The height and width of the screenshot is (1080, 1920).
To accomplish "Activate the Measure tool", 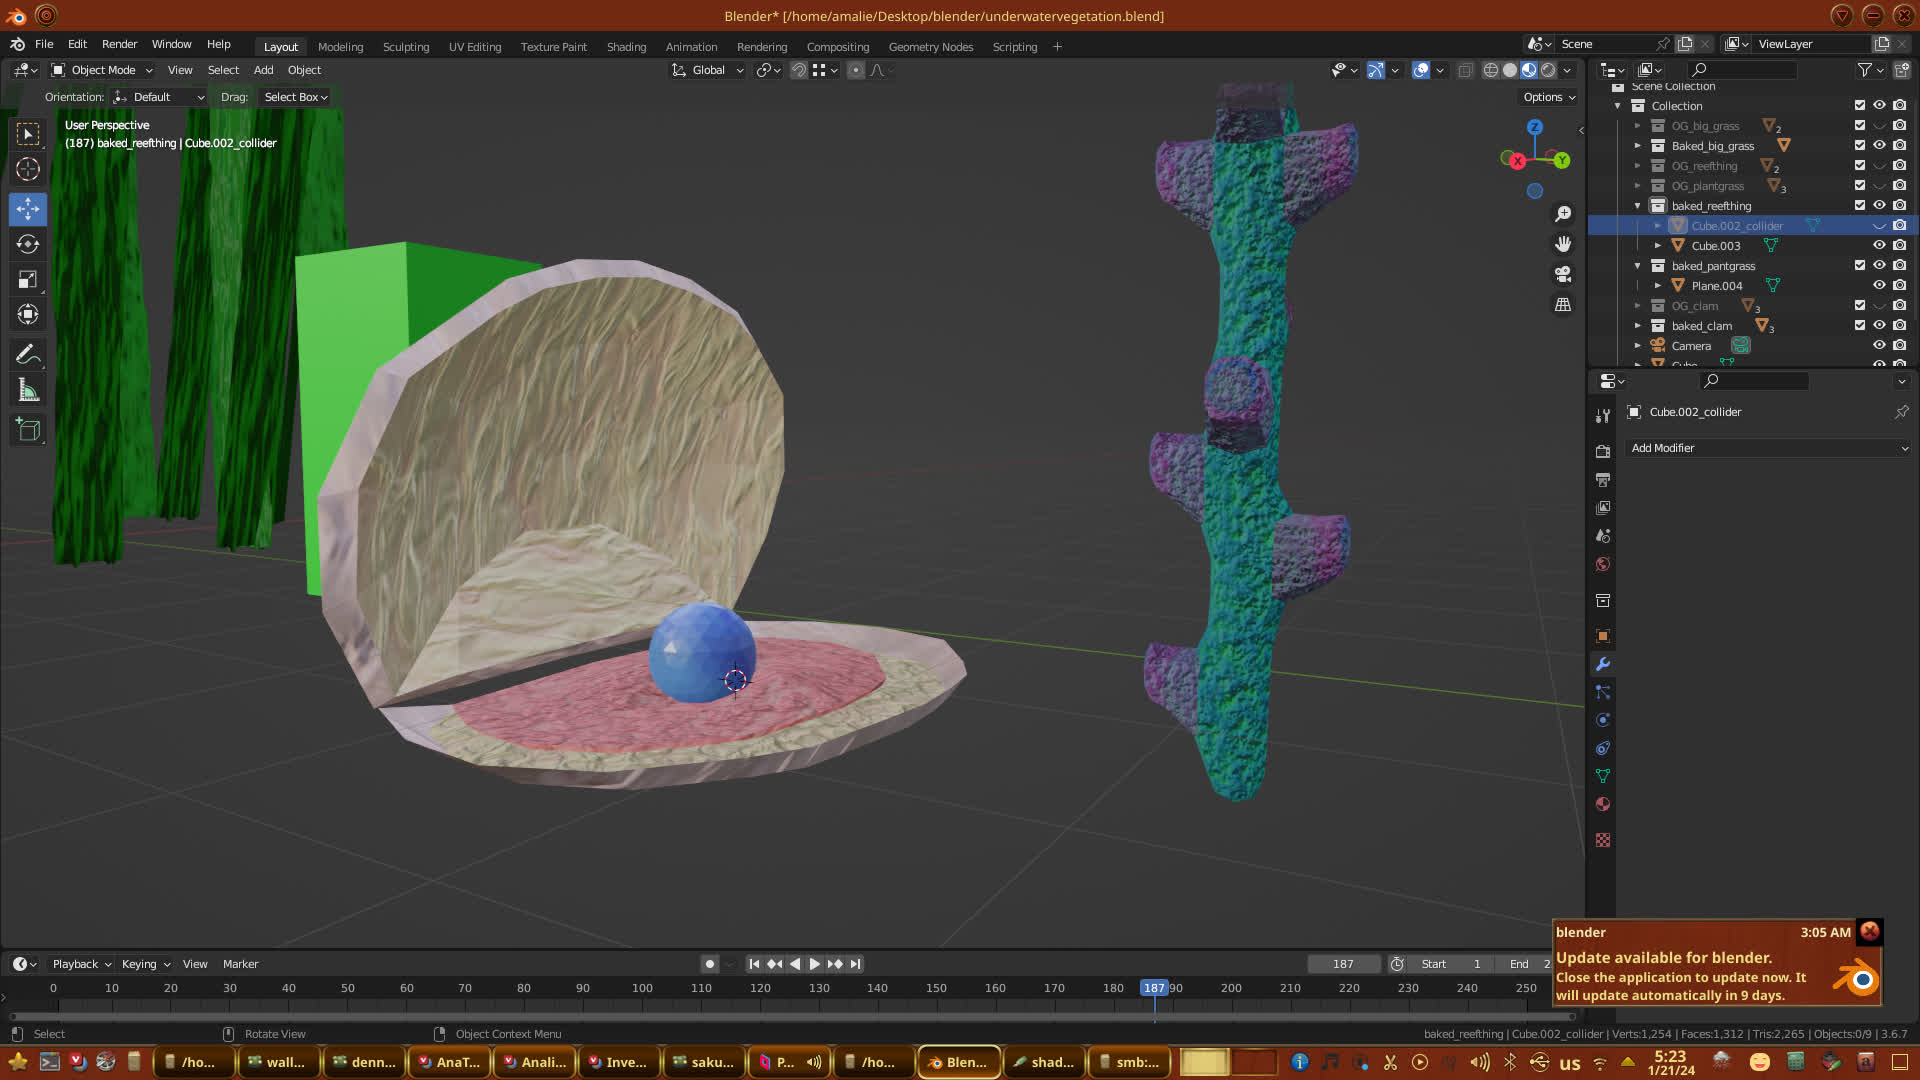I will [x=27, y=391].
